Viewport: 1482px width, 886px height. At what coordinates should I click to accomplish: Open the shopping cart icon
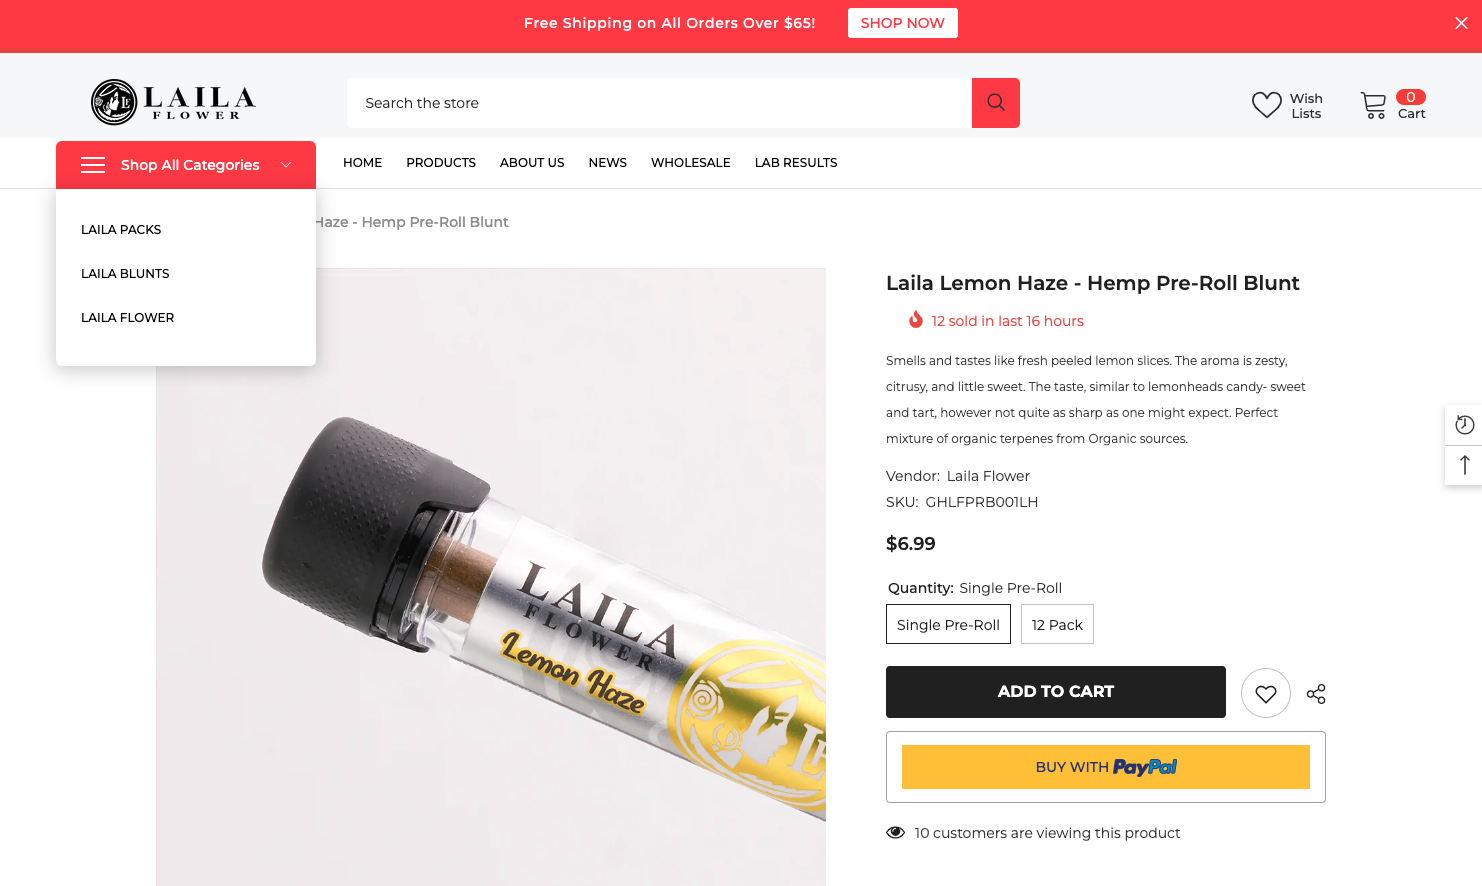pyautogui.click(x=1373, y=105)
